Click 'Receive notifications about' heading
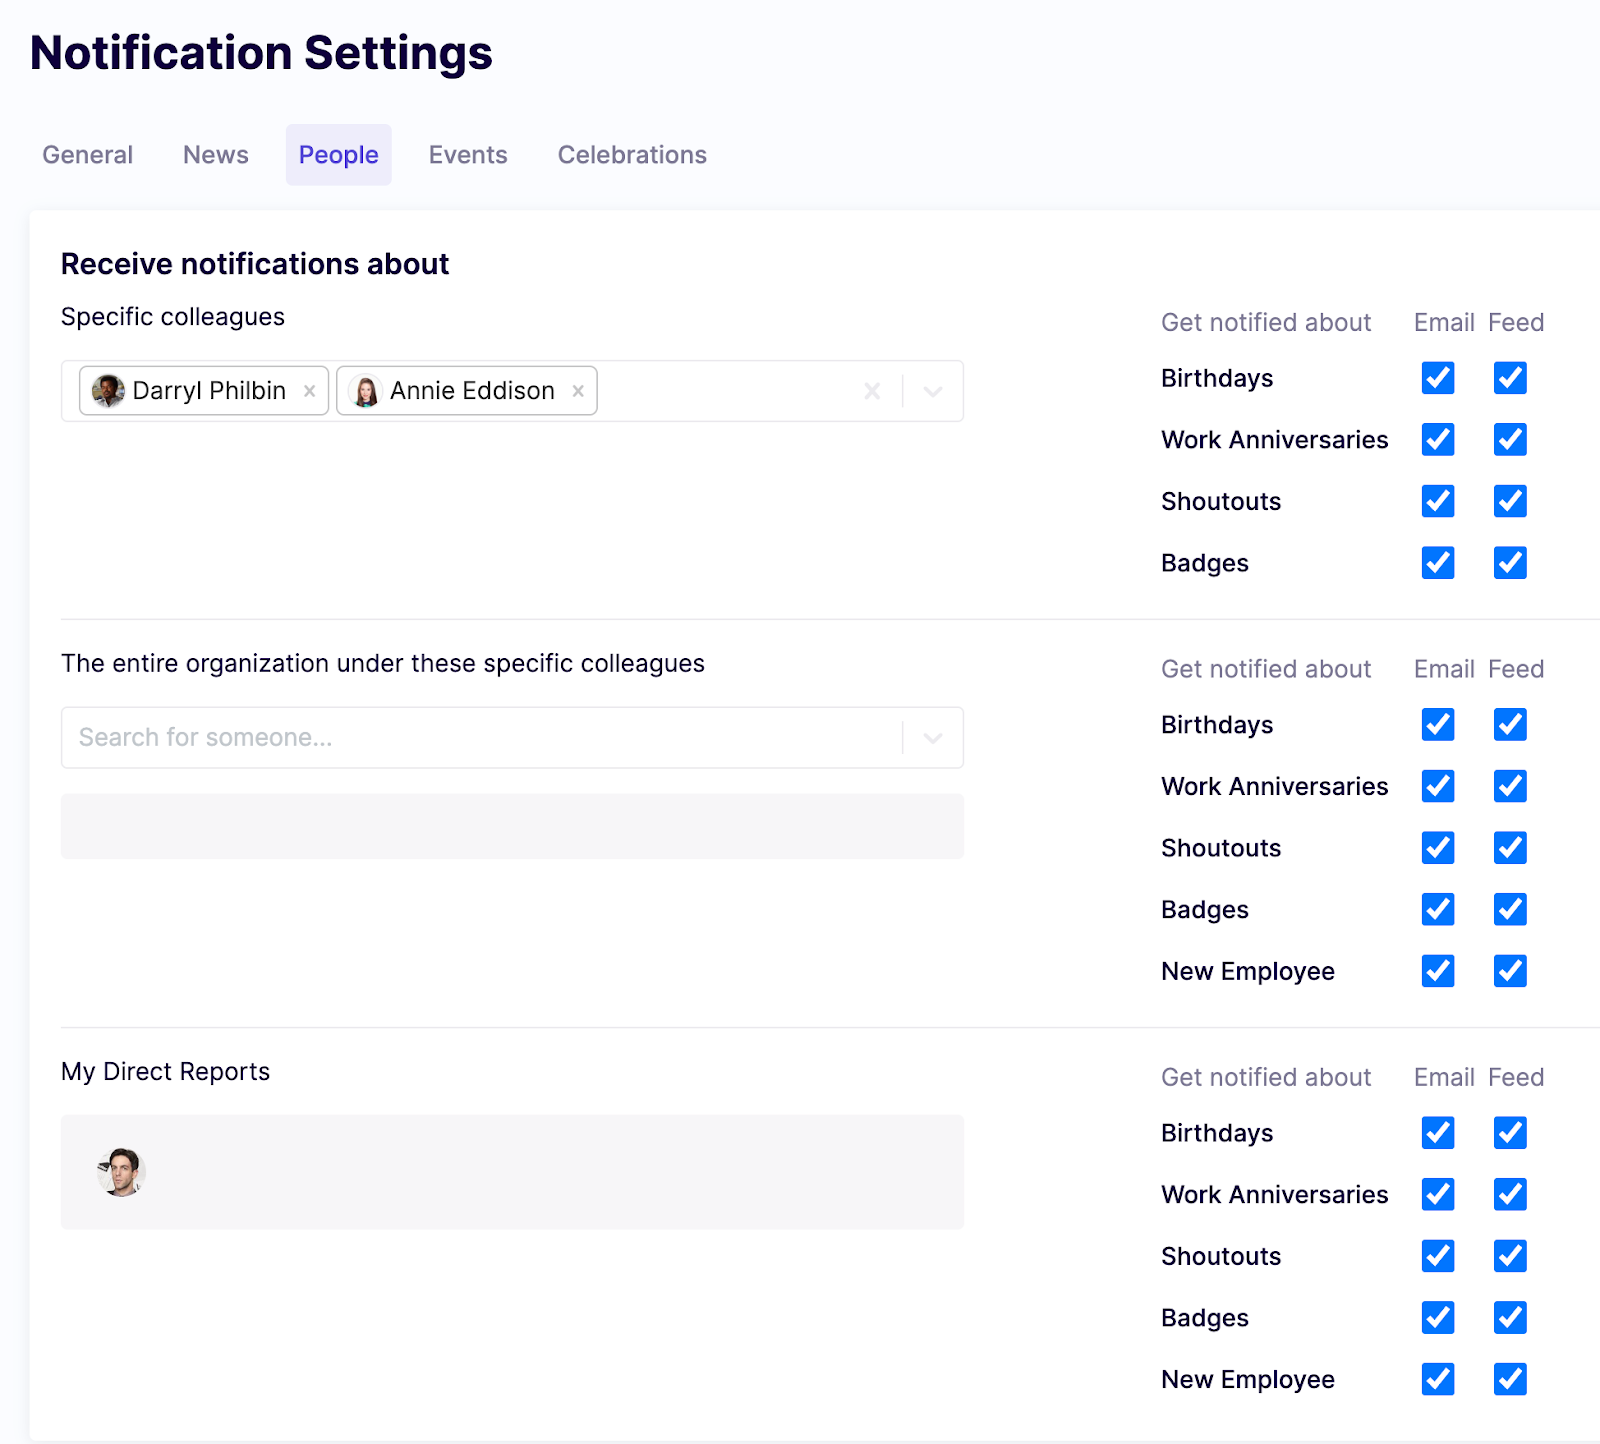 [255, 264]
